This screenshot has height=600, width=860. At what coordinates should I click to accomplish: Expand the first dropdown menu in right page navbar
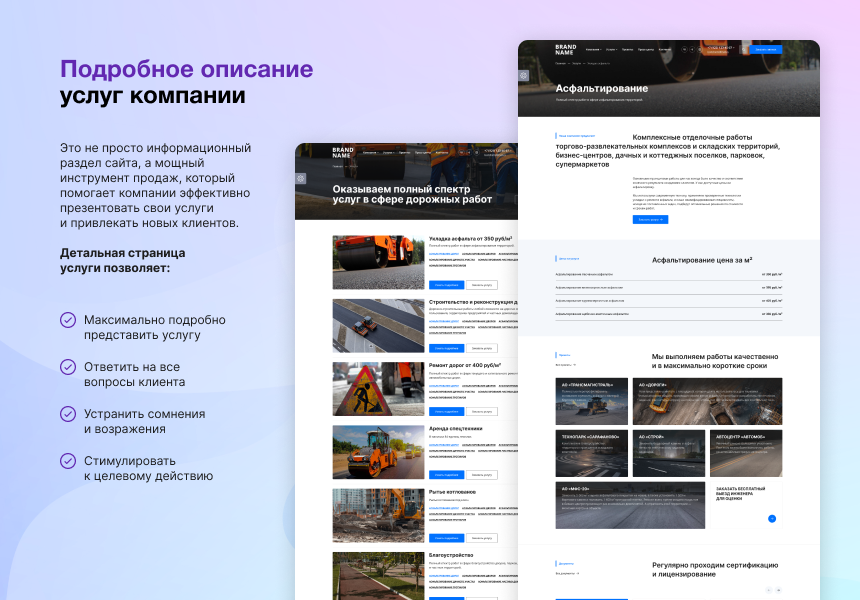(593, 49)
